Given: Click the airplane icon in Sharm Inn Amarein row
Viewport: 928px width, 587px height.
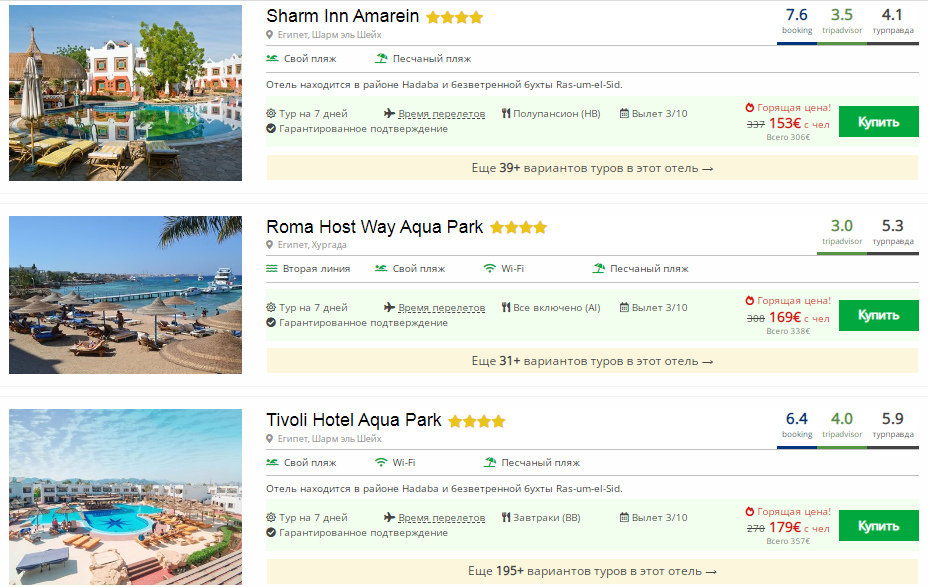Looking at the screenshot, I should pyautogui.click(x=390, y=113).
